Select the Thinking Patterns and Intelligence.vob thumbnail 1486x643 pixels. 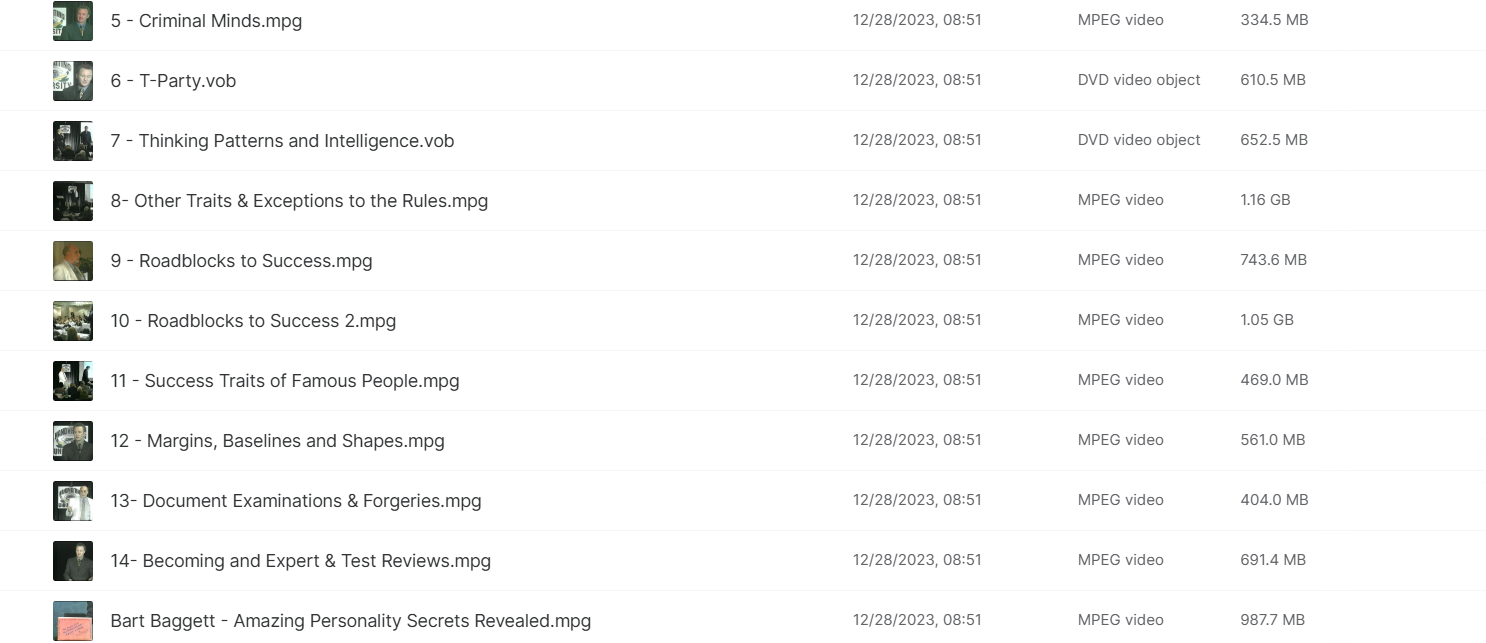click(73, 141)
